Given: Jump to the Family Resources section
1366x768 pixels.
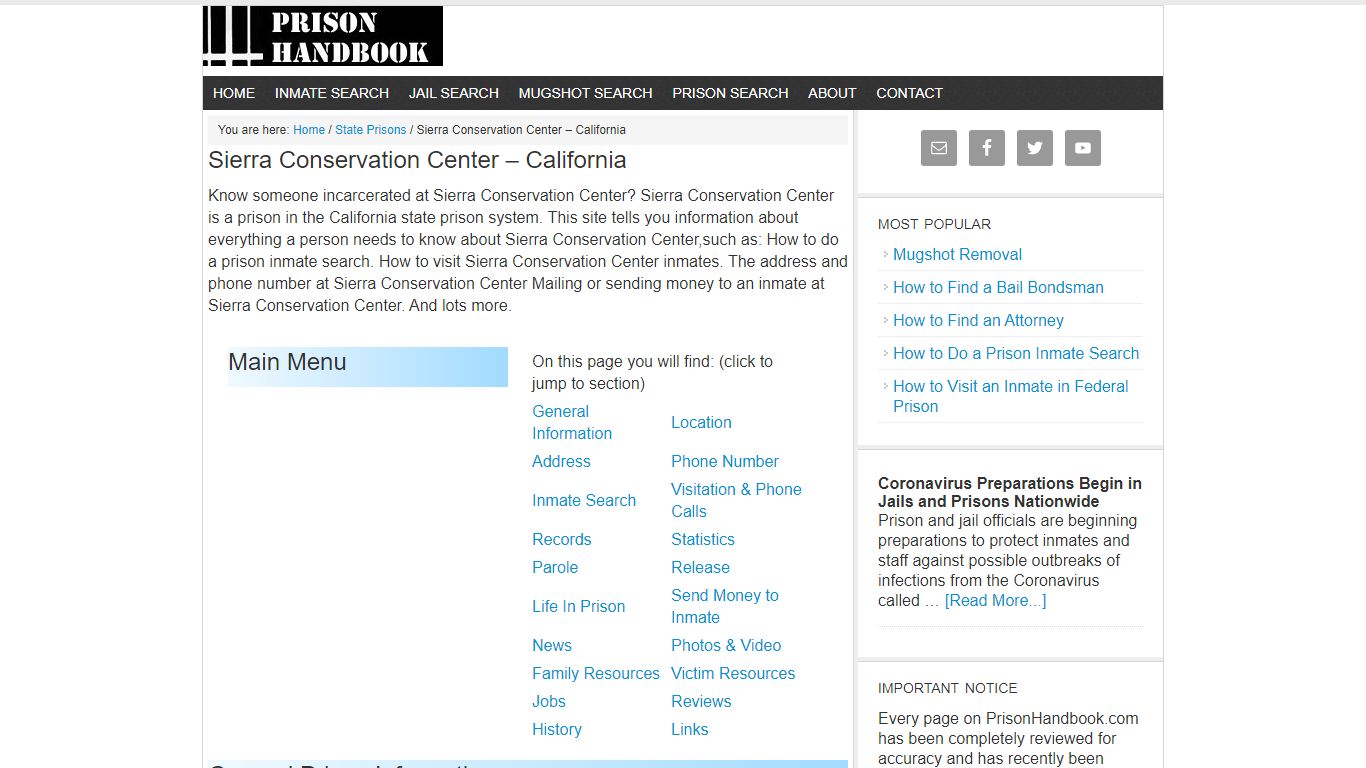Looking at the screenshot, I should (595, 673).
